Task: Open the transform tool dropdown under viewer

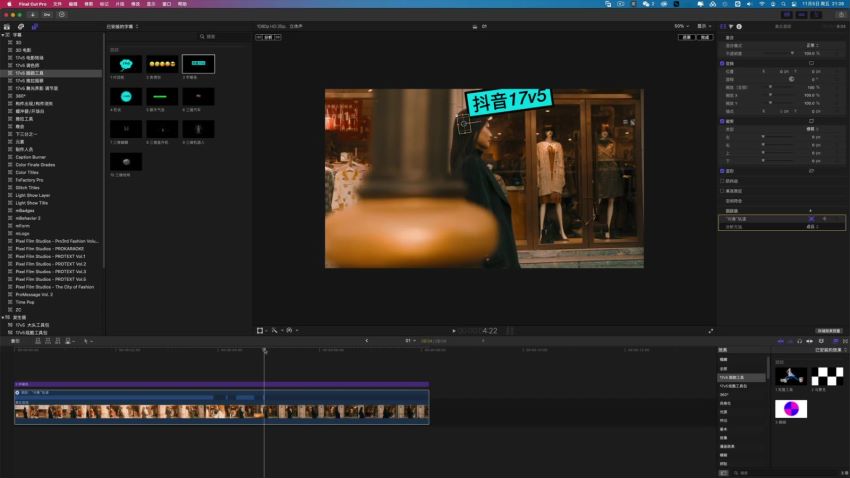Action: click(x=262, y=331)
